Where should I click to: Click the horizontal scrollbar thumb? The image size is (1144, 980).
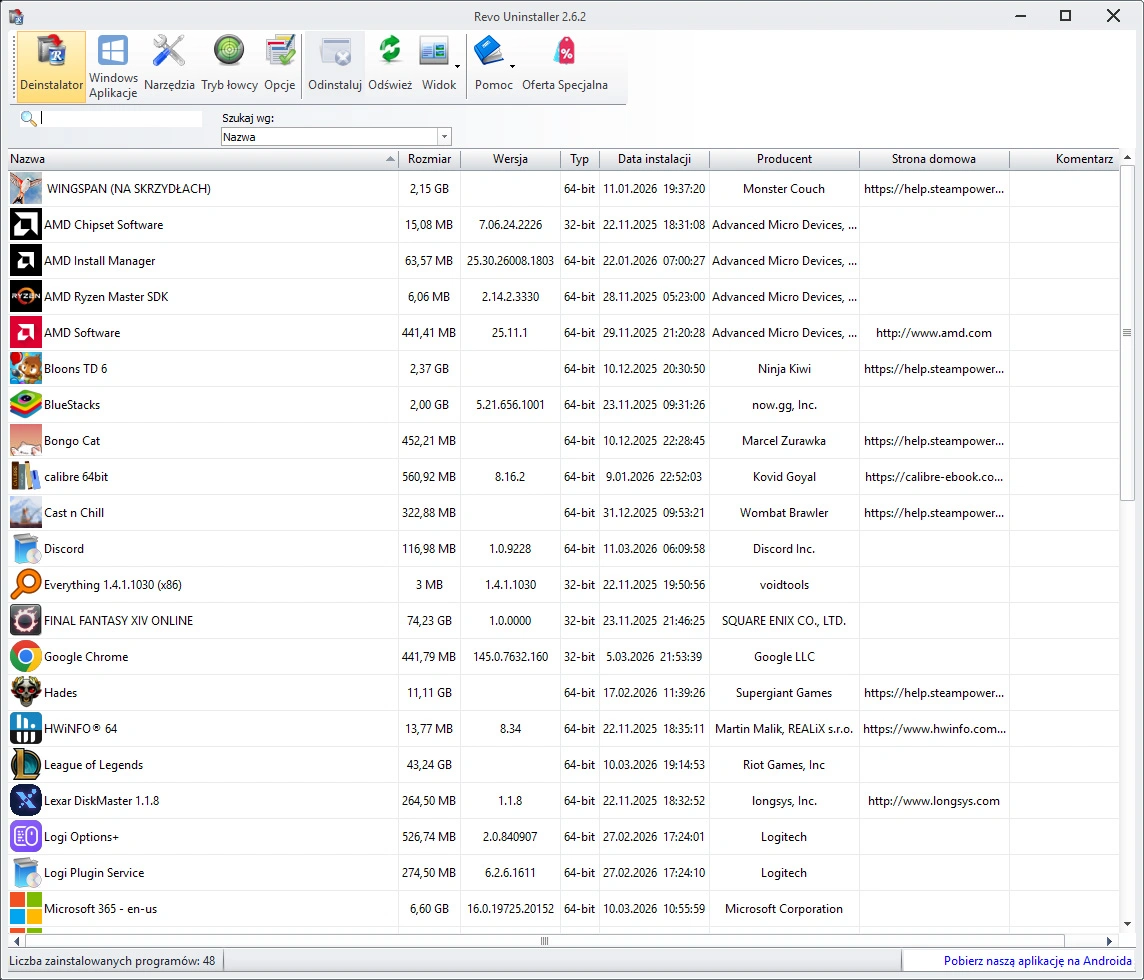[x=545, y=941]
